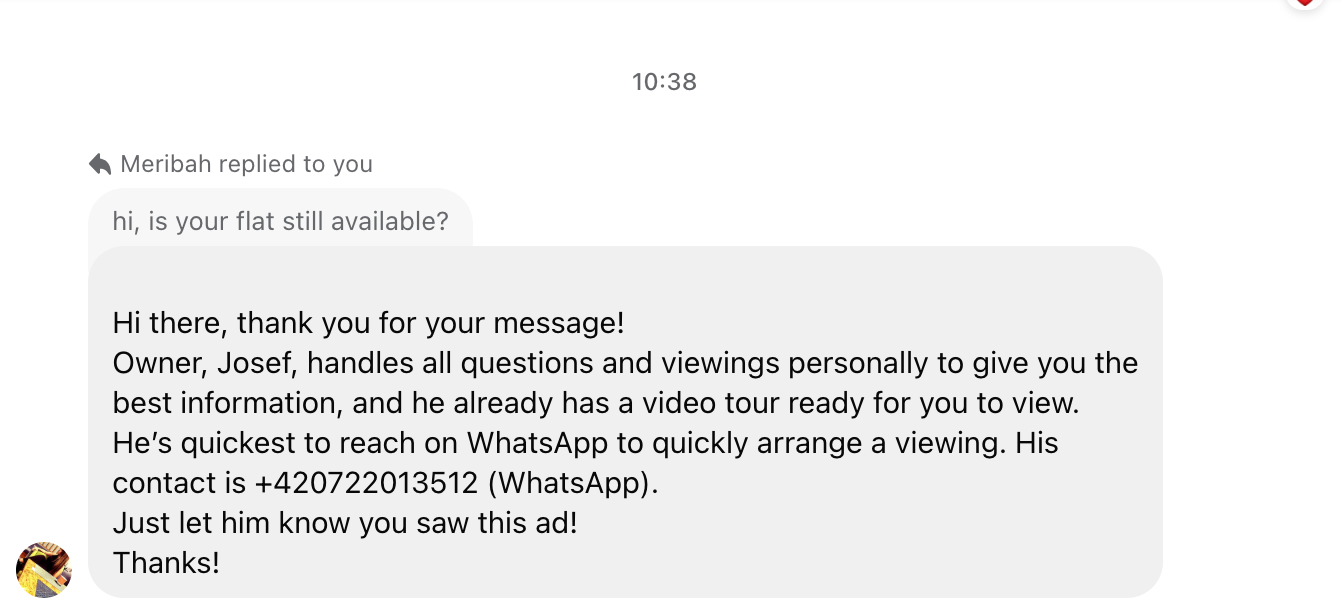Click "contact is" text before the number
1342x608 pixels.
(179, 483)
